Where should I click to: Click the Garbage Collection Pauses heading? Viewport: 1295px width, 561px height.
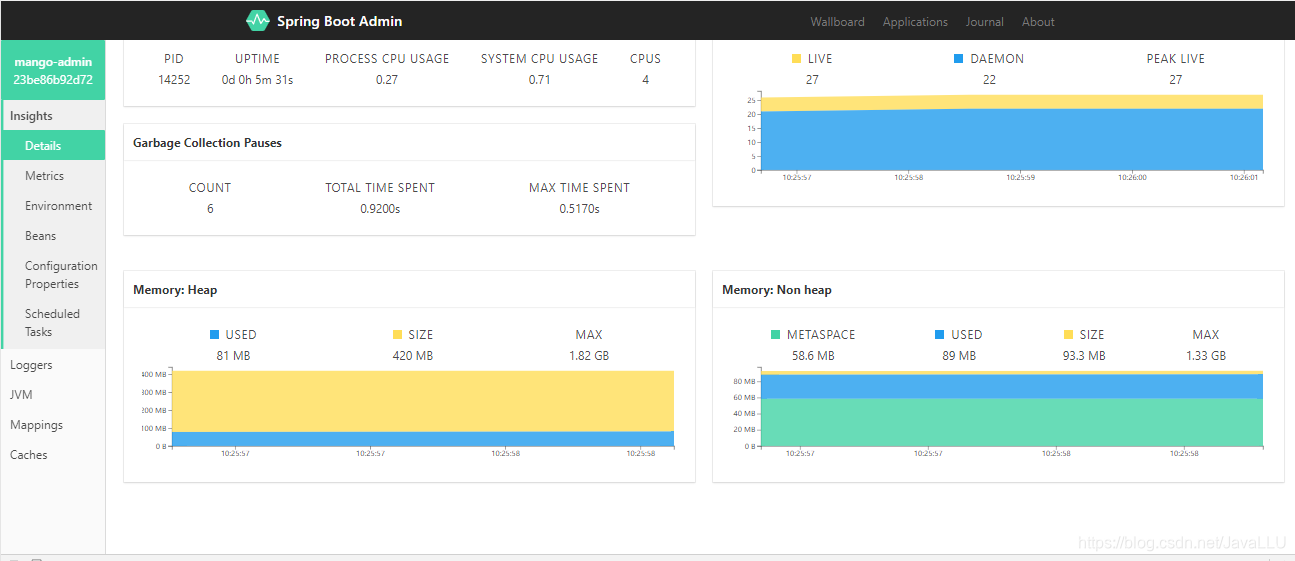(x=207, y=143)
